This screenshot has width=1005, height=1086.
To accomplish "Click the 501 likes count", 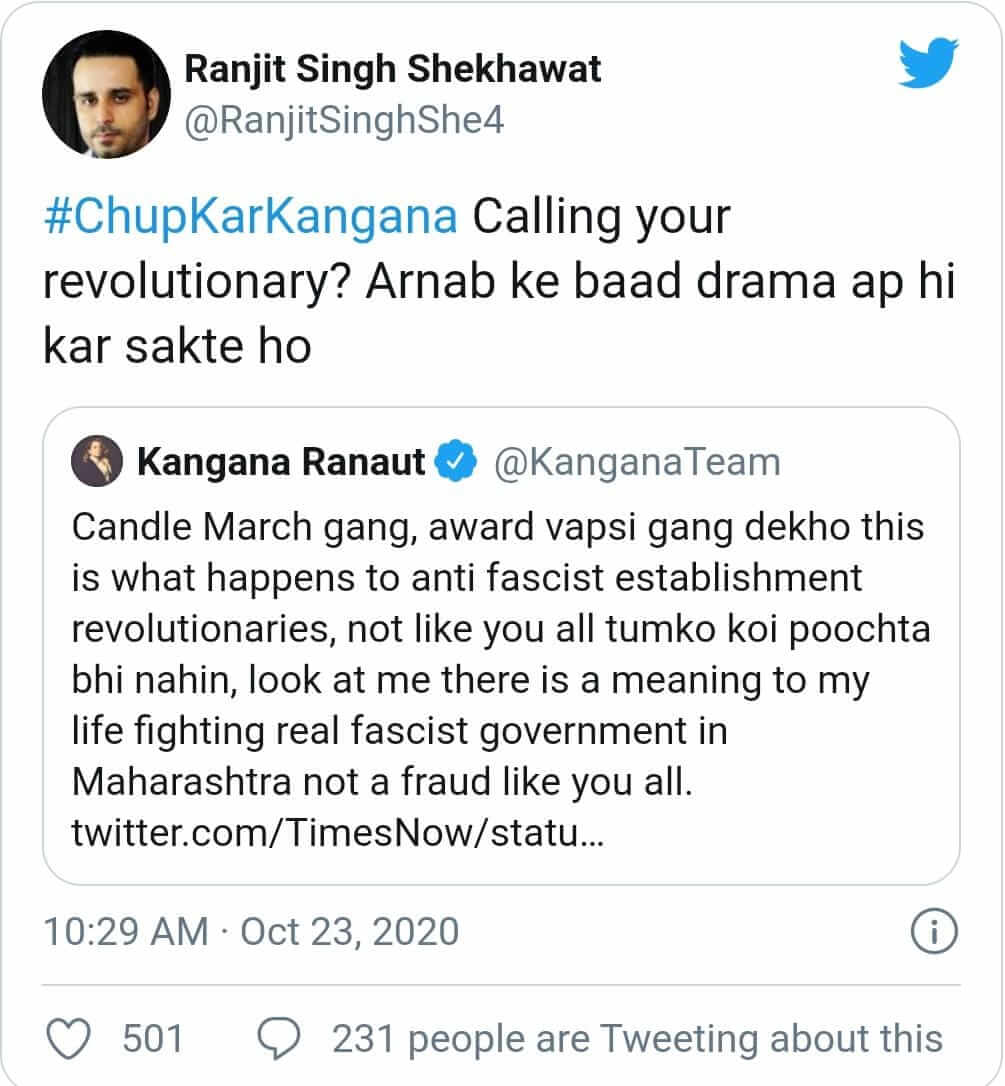I will pos(152,1038).
